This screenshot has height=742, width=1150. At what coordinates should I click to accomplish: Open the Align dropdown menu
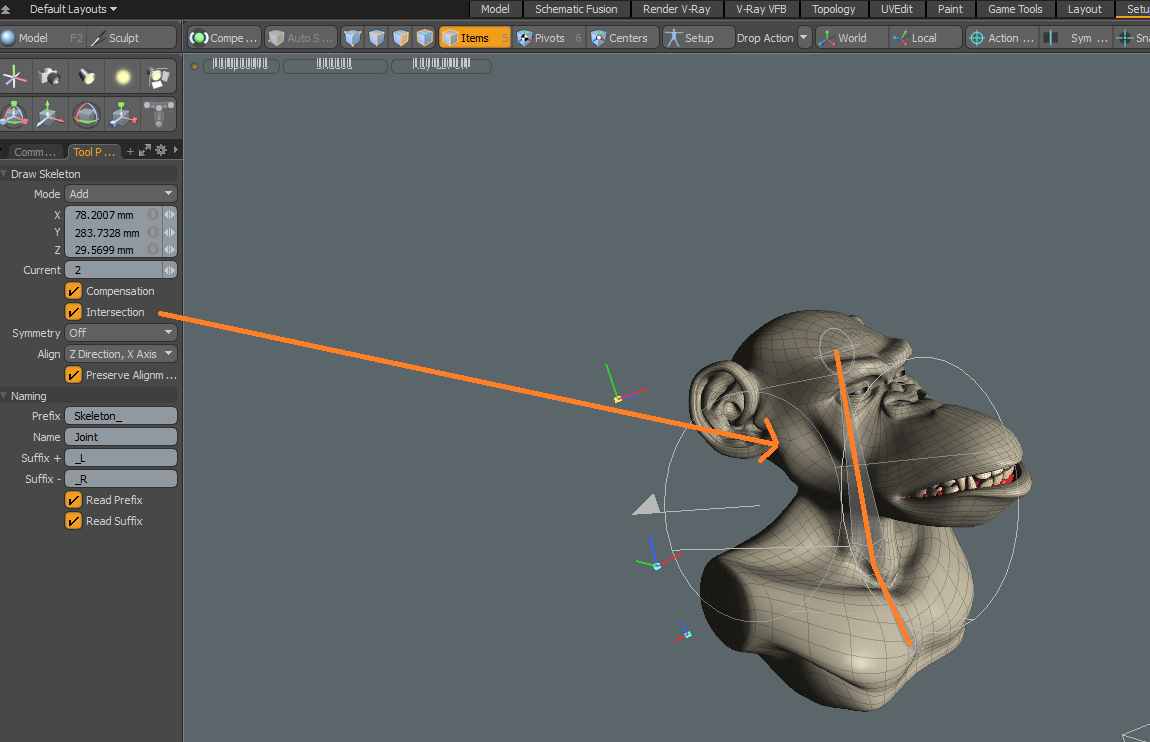coord(120,354)
